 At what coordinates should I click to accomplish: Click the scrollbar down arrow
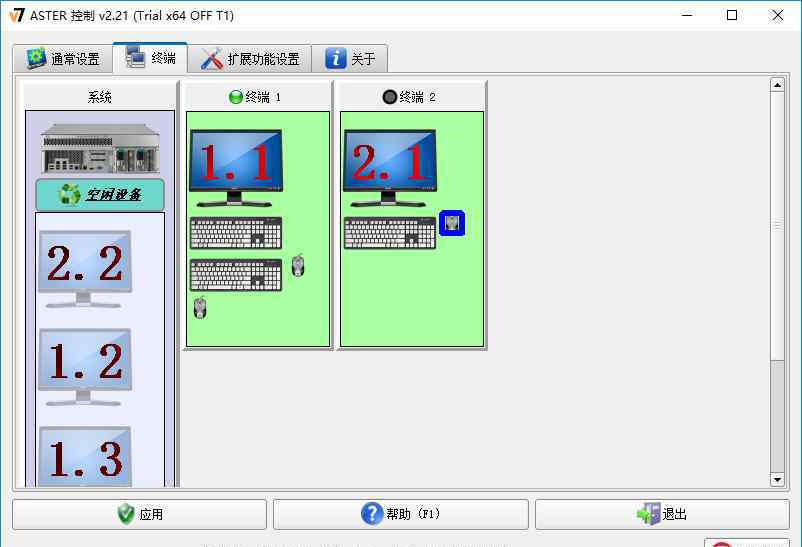tap(777, 480)
